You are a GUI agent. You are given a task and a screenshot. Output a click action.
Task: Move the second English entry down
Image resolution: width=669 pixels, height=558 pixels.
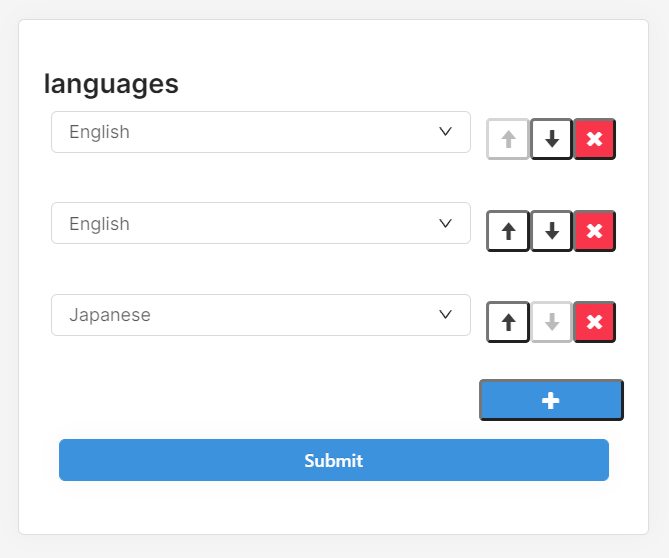[x=551, y=231]
